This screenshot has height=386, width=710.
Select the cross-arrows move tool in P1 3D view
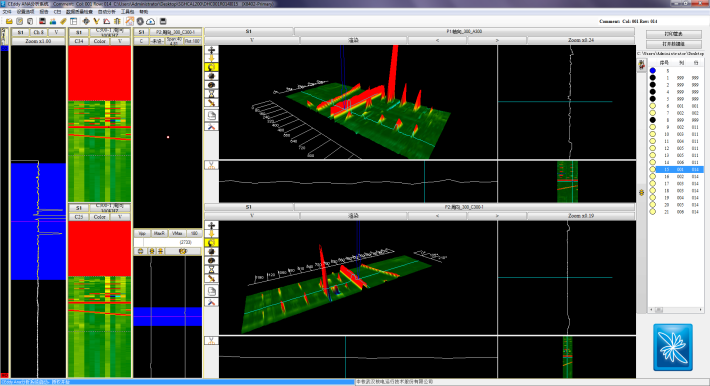(x=211, y=50)
